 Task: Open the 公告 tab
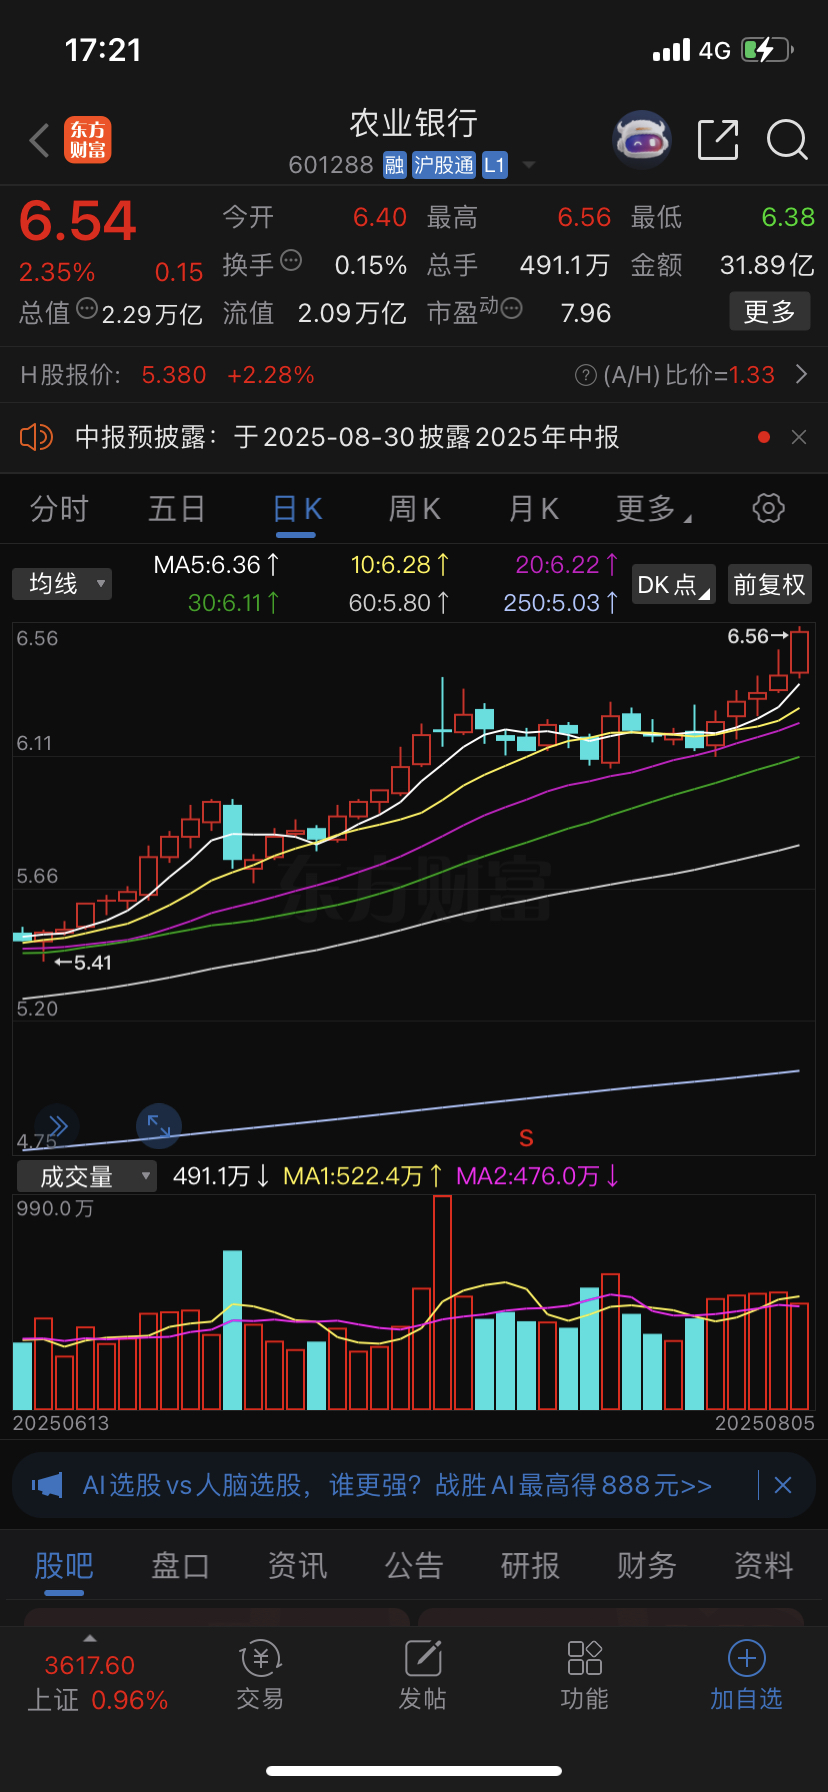(414, 1566)
